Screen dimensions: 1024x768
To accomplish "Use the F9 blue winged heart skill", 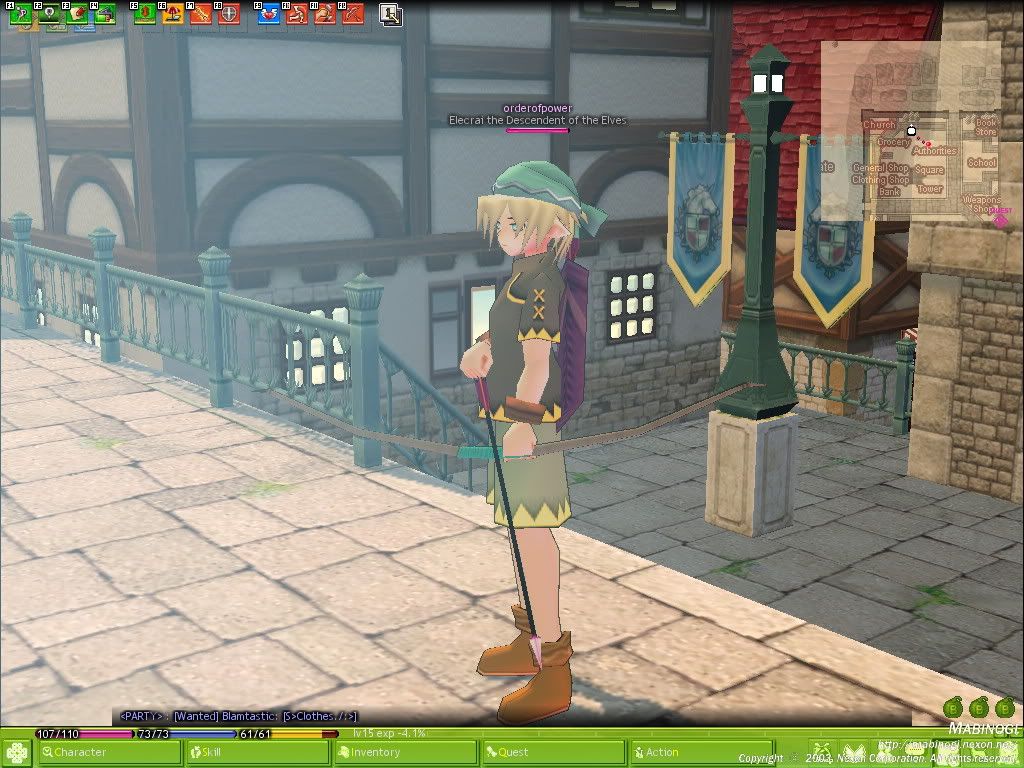I will pos(268,15).
